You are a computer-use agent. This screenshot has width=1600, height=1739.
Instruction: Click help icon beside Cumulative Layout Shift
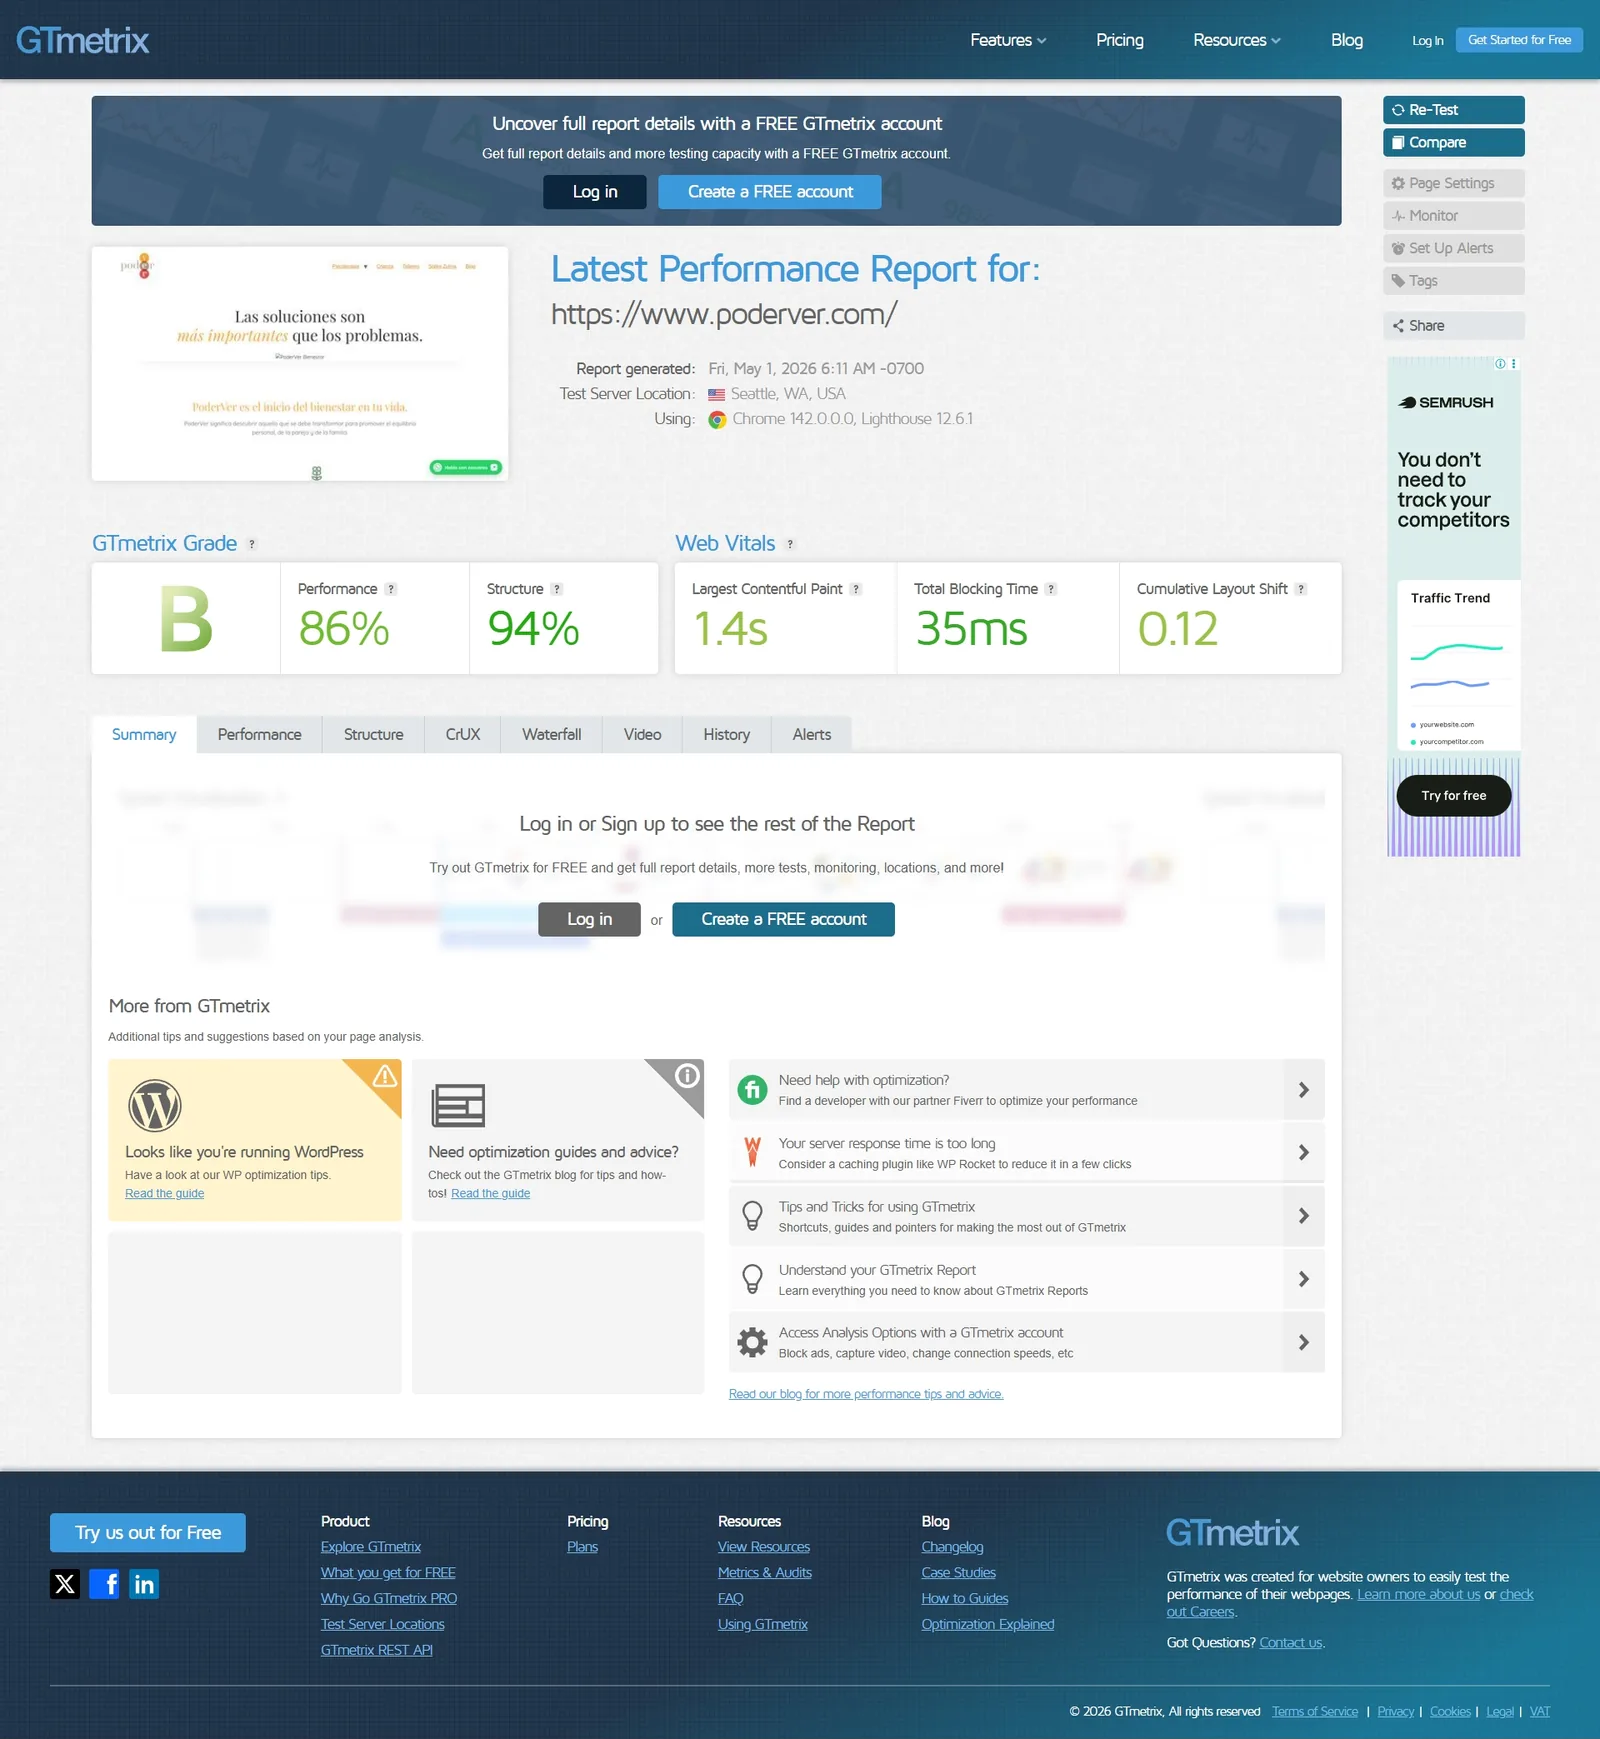point(1301,589)
